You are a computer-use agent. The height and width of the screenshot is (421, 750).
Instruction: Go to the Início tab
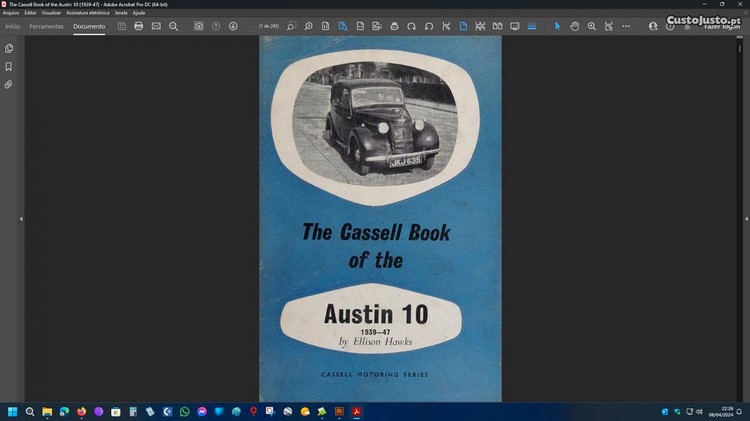[x=12, y=26]
